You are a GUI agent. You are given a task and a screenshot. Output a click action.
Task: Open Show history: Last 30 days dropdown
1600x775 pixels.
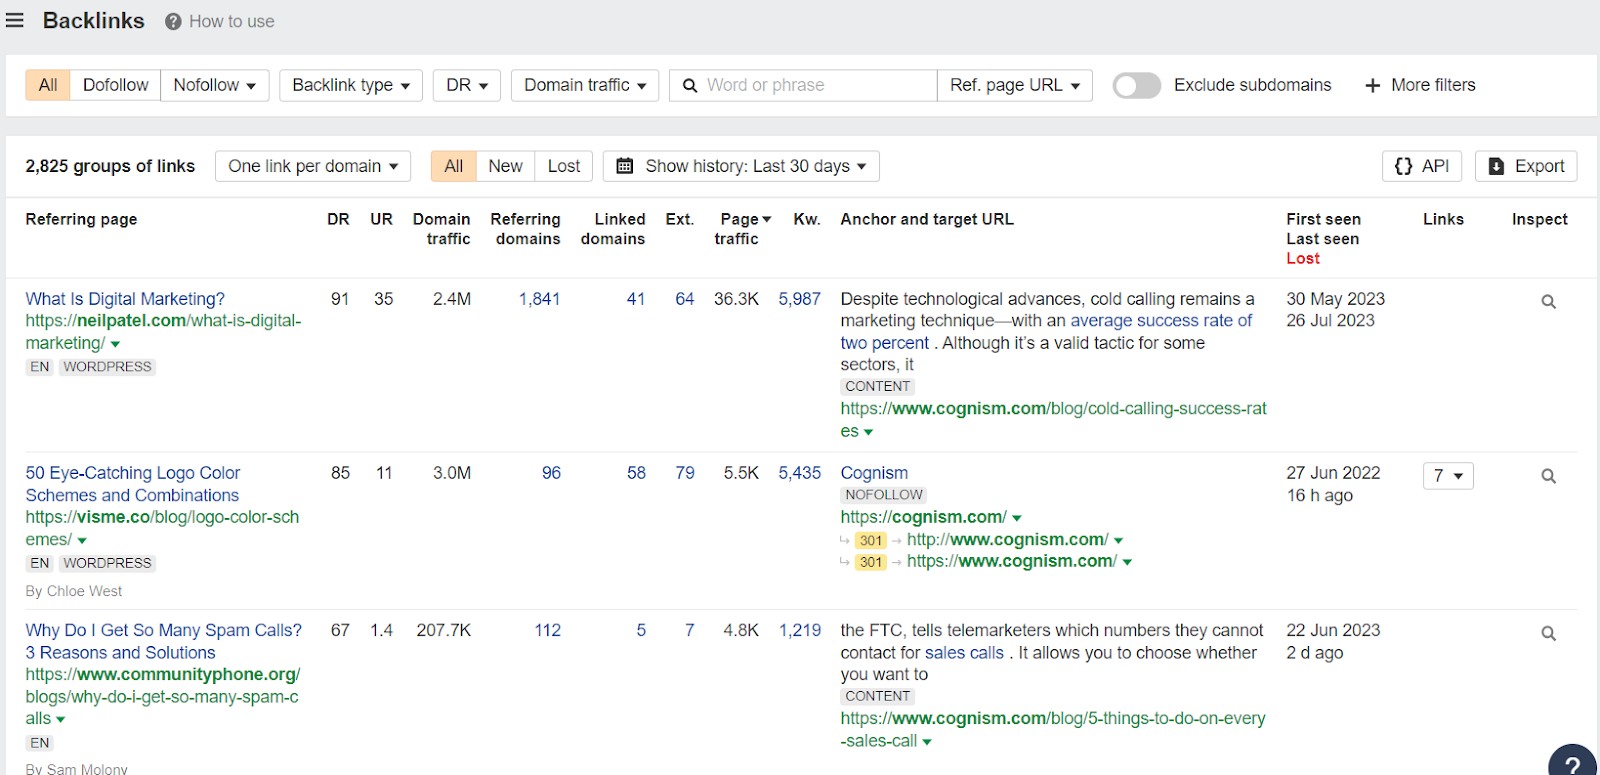[741, 166]
